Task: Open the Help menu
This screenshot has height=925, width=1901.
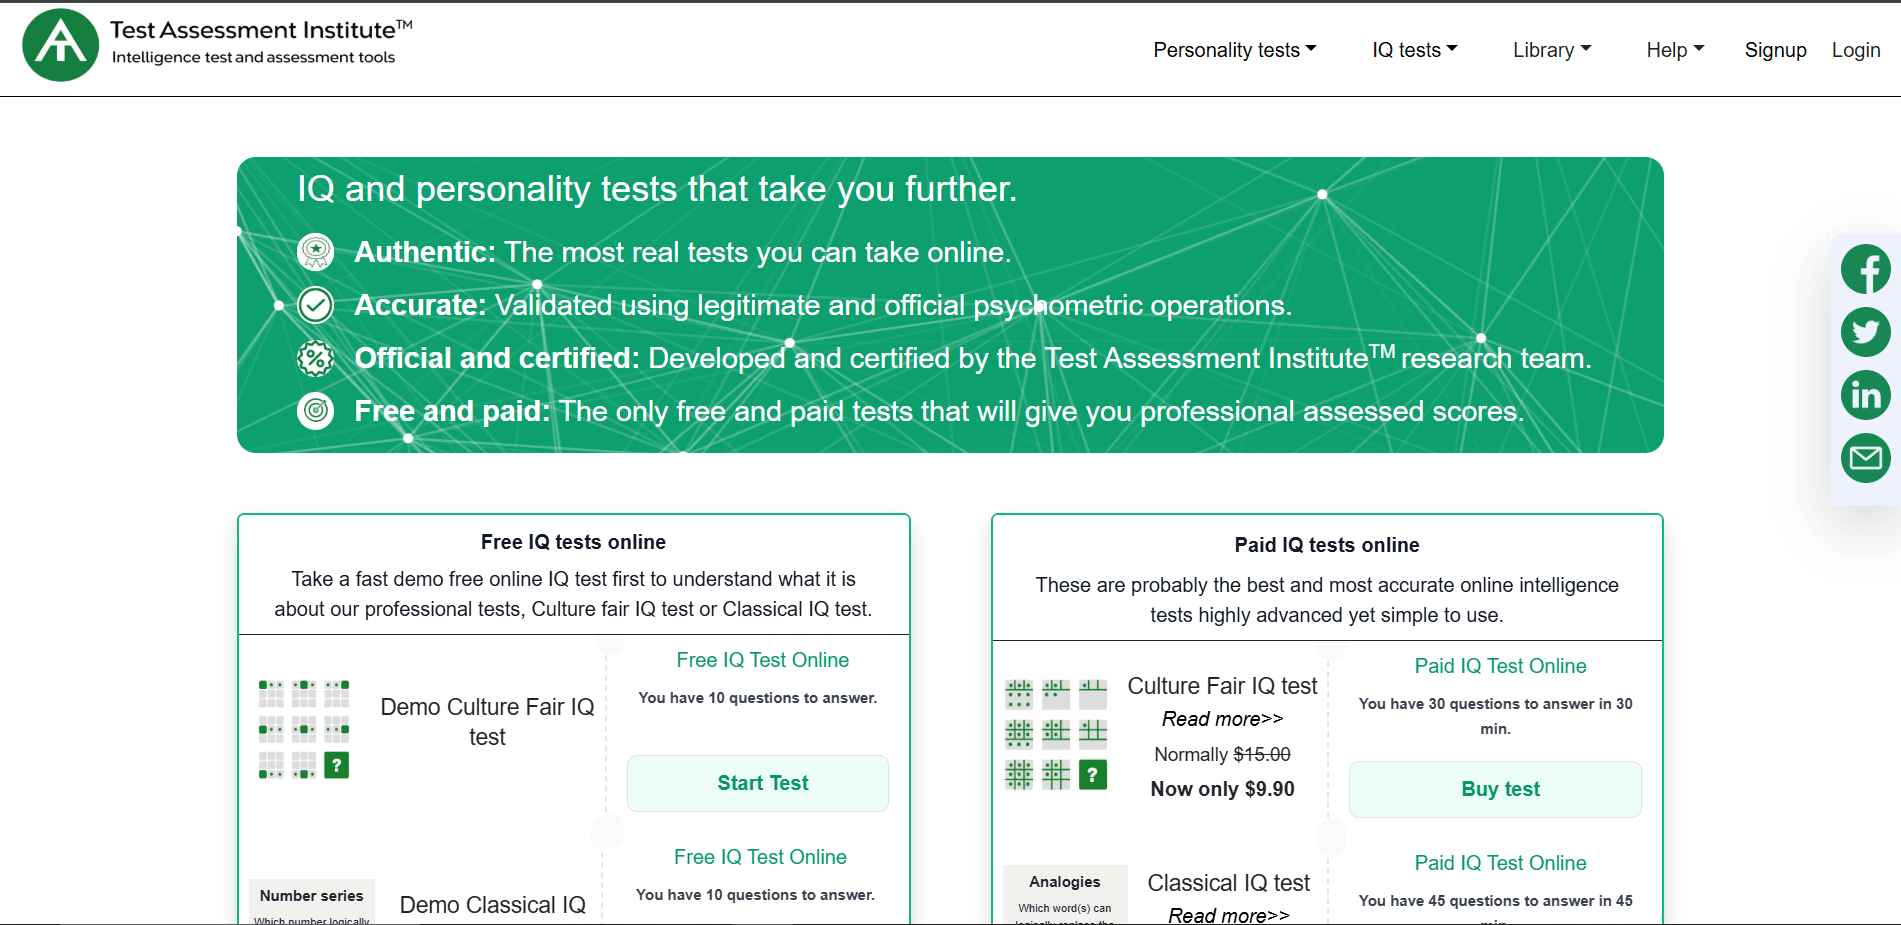Action: point(1675,50)
